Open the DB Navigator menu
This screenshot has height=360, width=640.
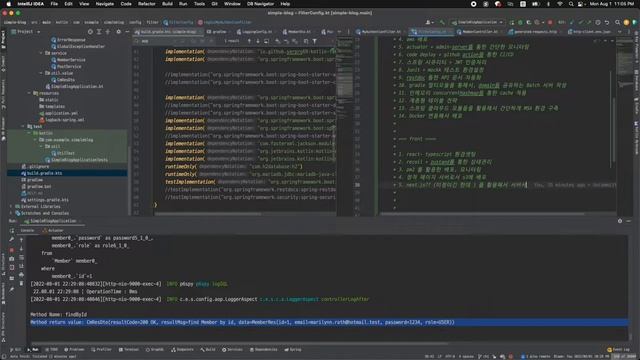pyautogui.click(x=260, y=4)
